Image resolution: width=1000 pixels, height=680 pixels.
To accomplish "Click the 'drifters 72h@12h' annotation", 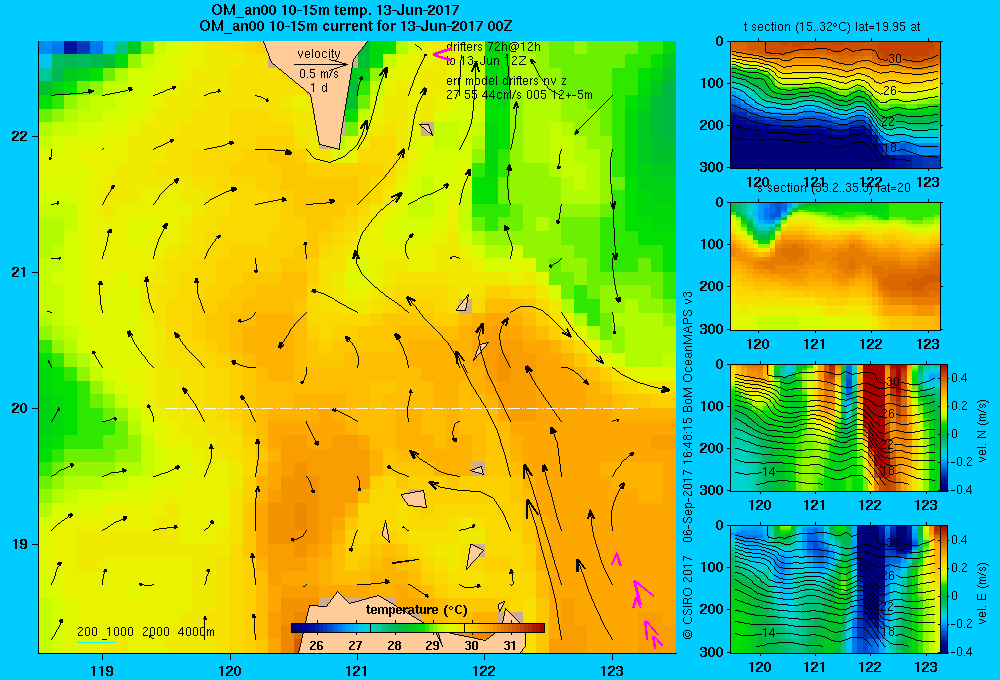I will point(493,47).
